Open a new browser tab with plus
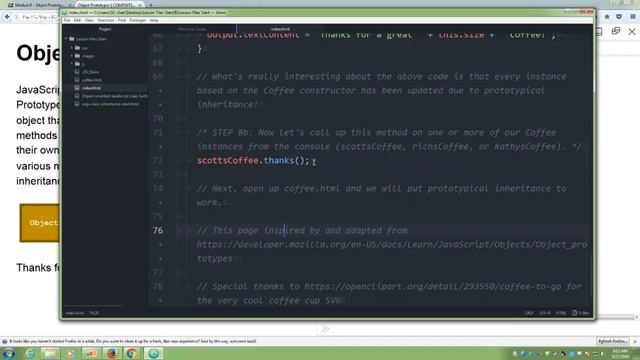Image resolution: width=640 pixels, height=360 pixels. pyautogui.click(x=150, y=5)
